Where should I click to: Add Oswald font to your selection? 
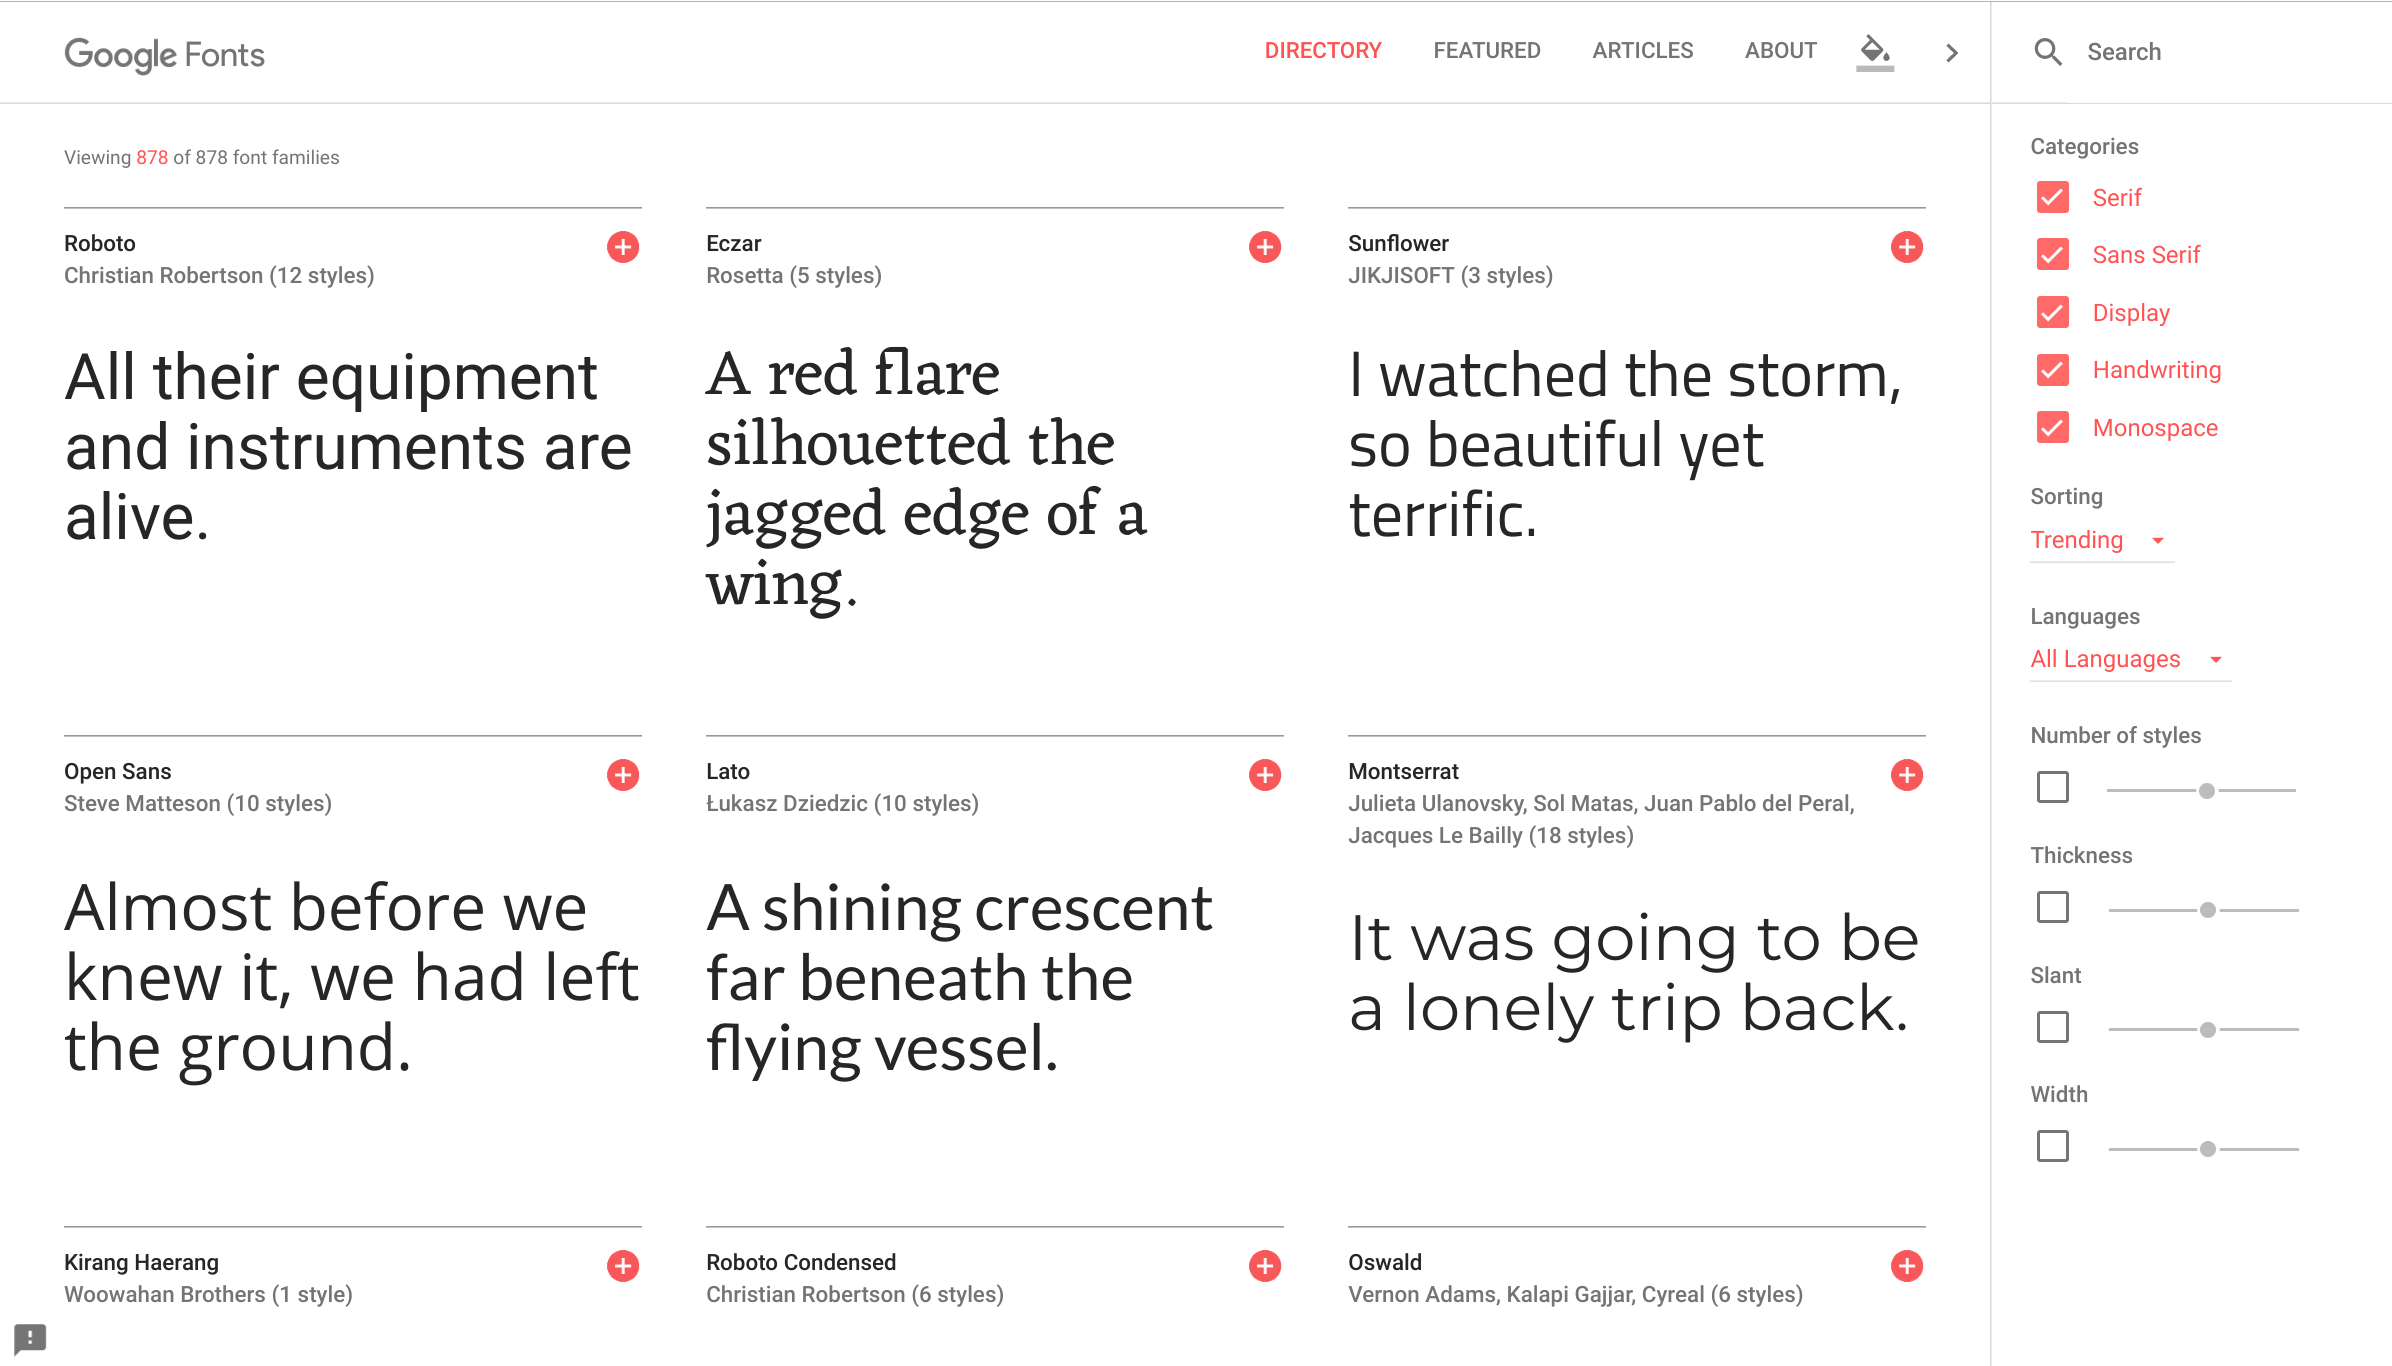pyautogui.click(x=1906, y=1265)
